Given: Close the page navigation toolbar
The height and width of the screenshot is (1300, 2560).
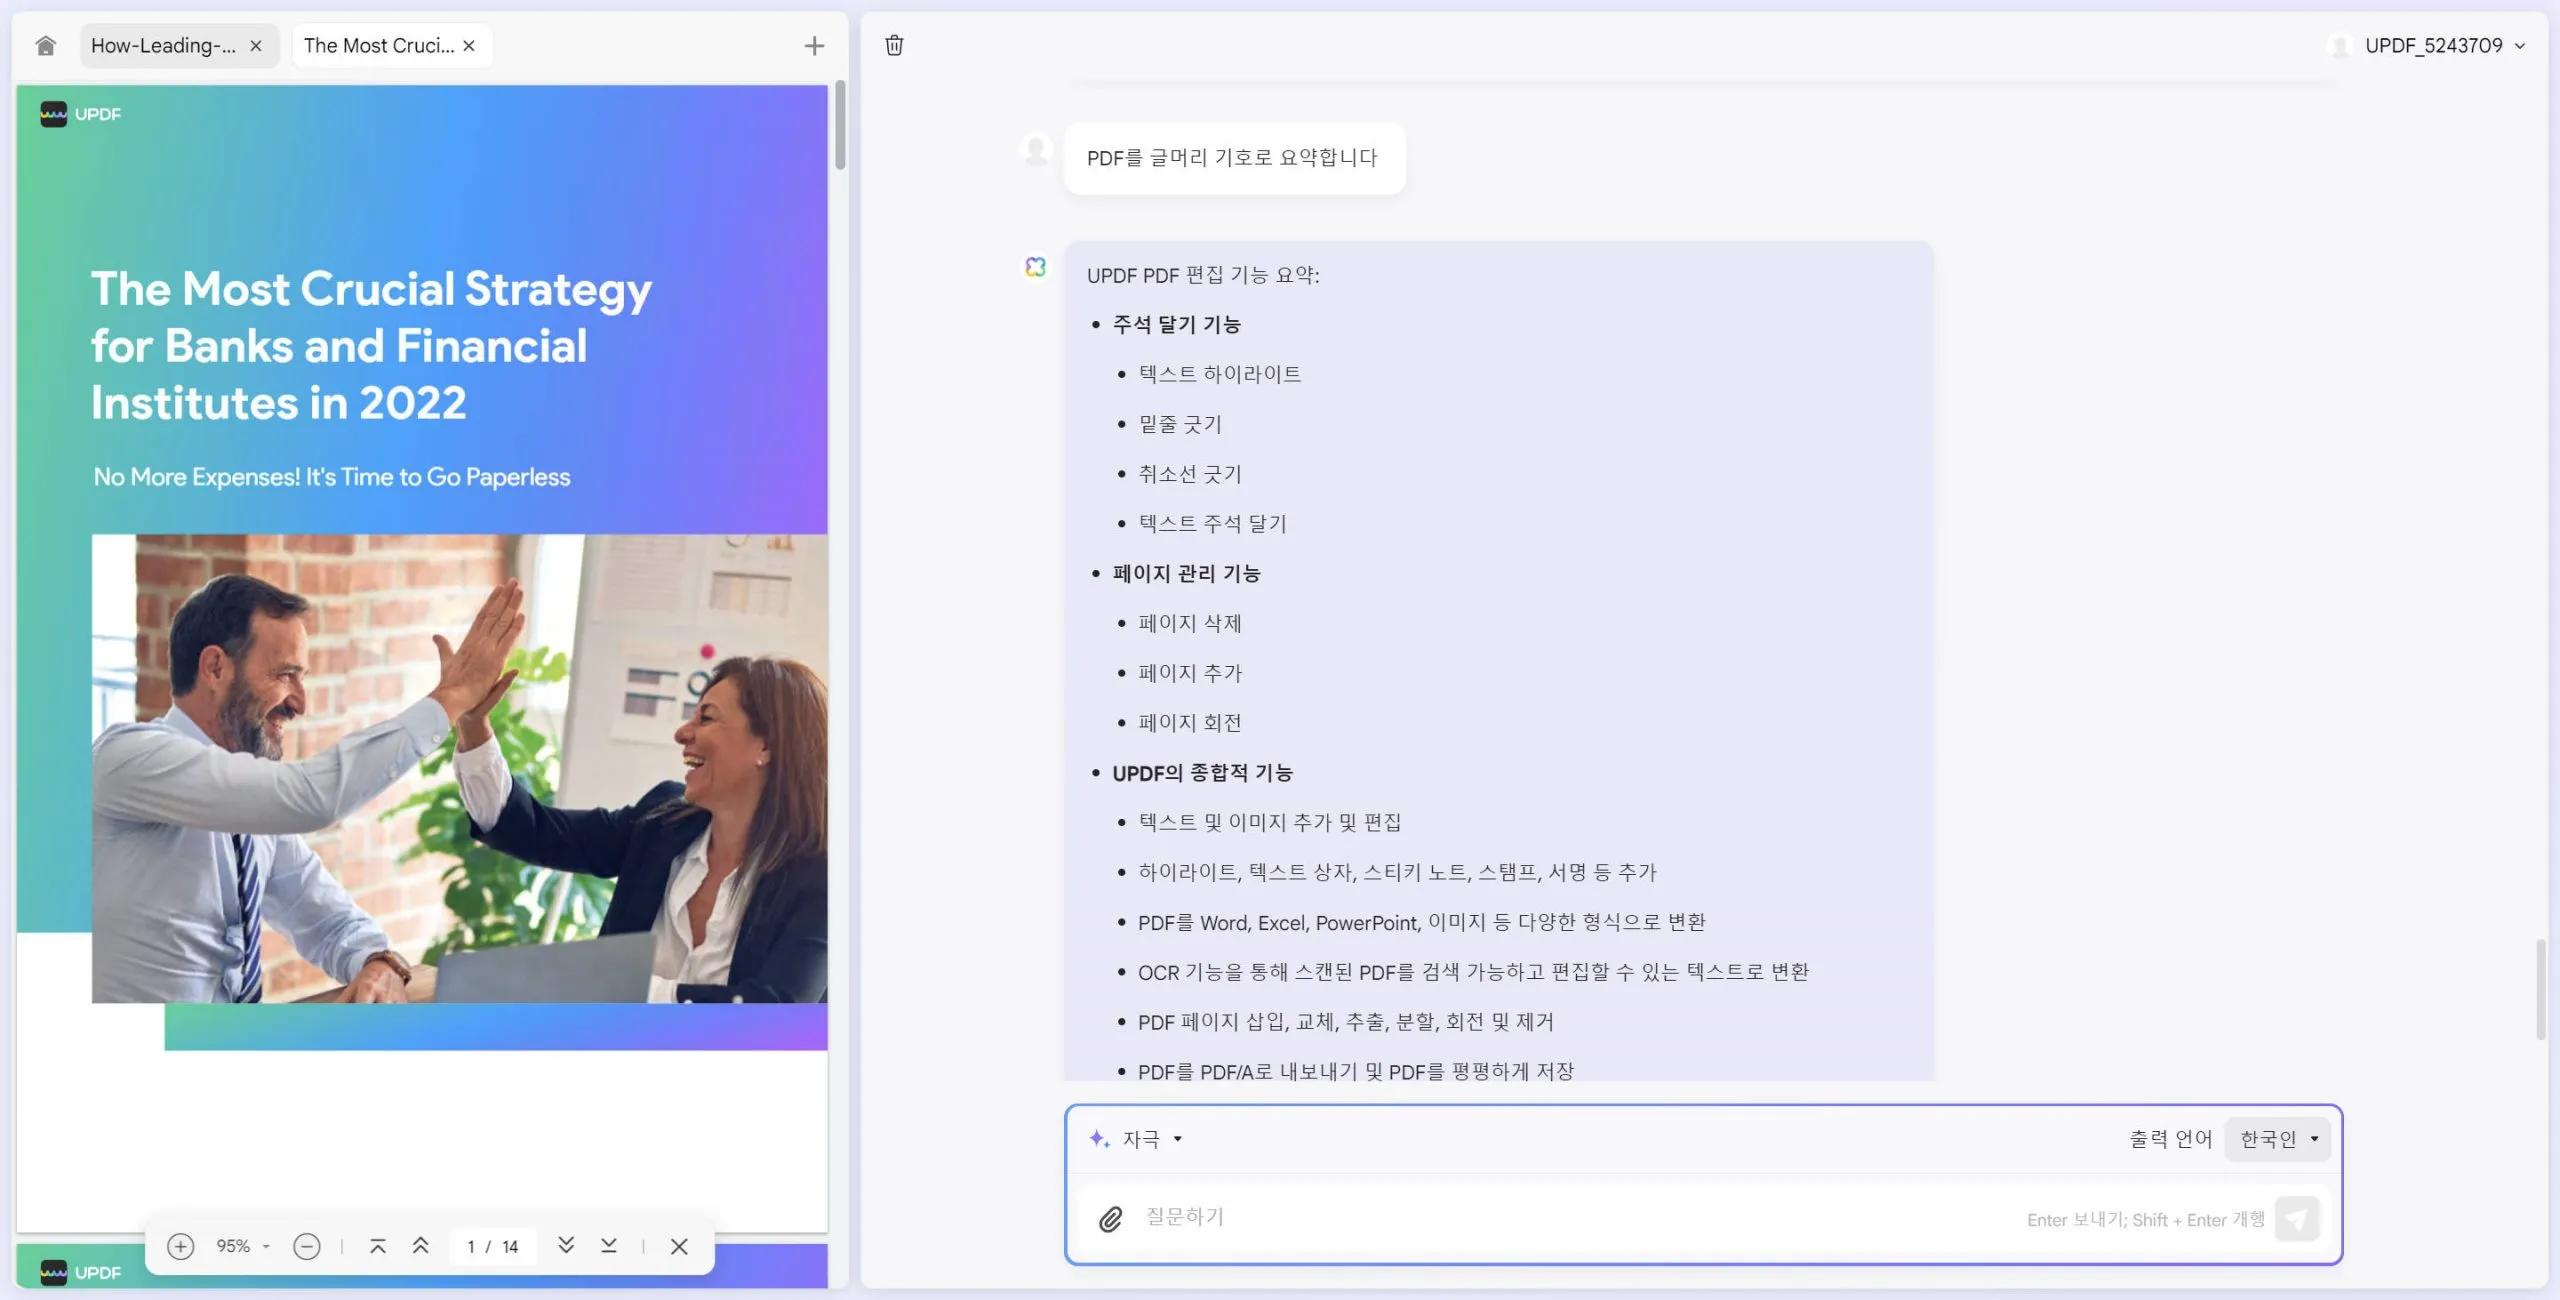Looking at the screenshot, I should click(x=679, y=1246).
